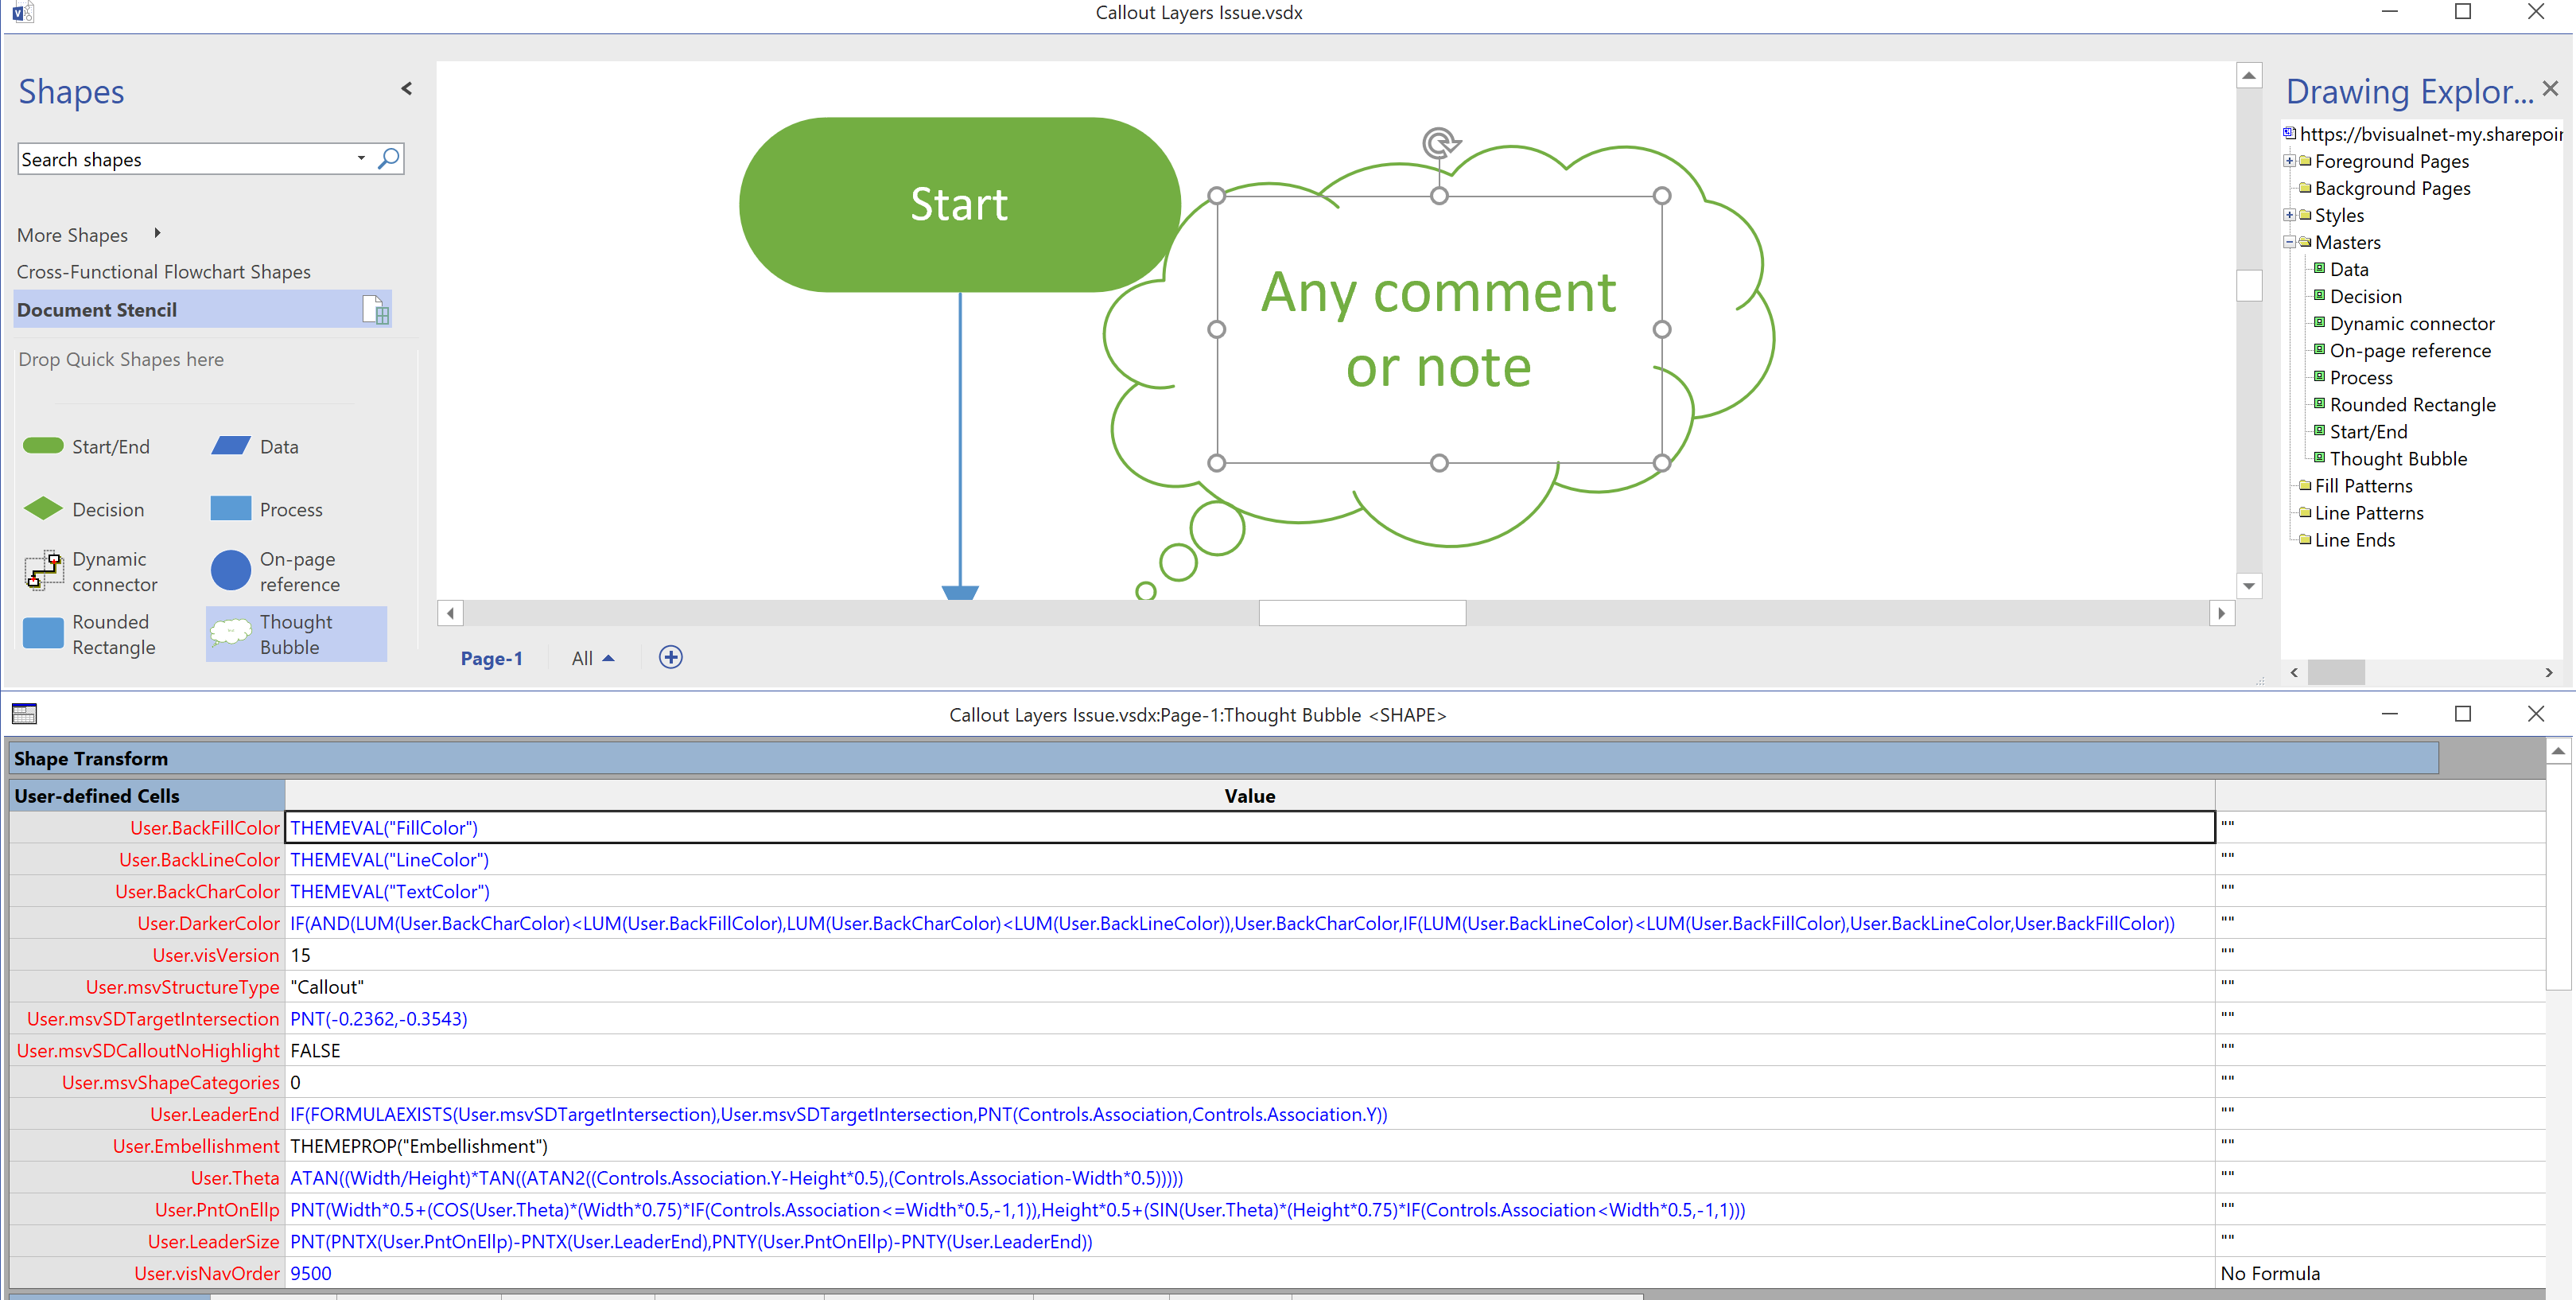Switch to the Page-1 tab
The image size is (2576, 1300).
[x=491, y=657]
